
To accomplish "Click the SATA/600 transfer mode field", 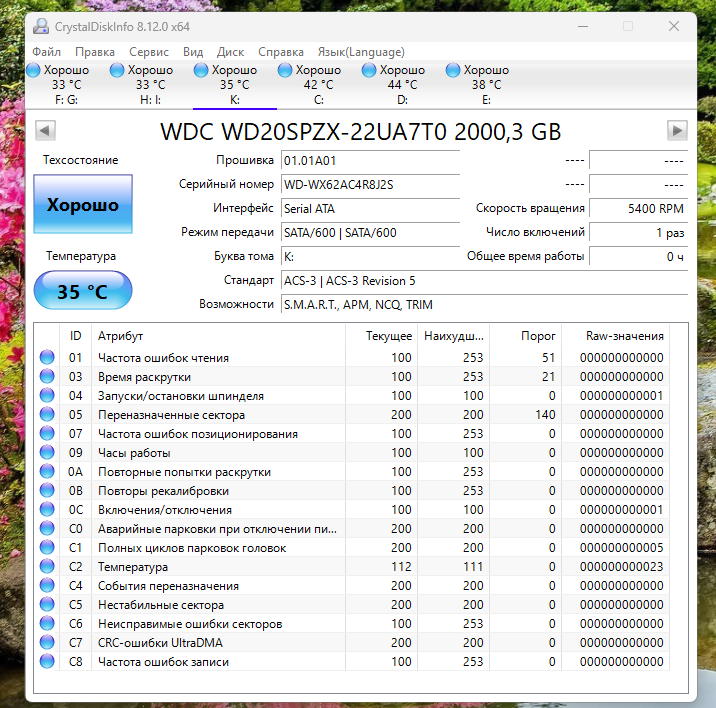I will click(x=370, y=232).
